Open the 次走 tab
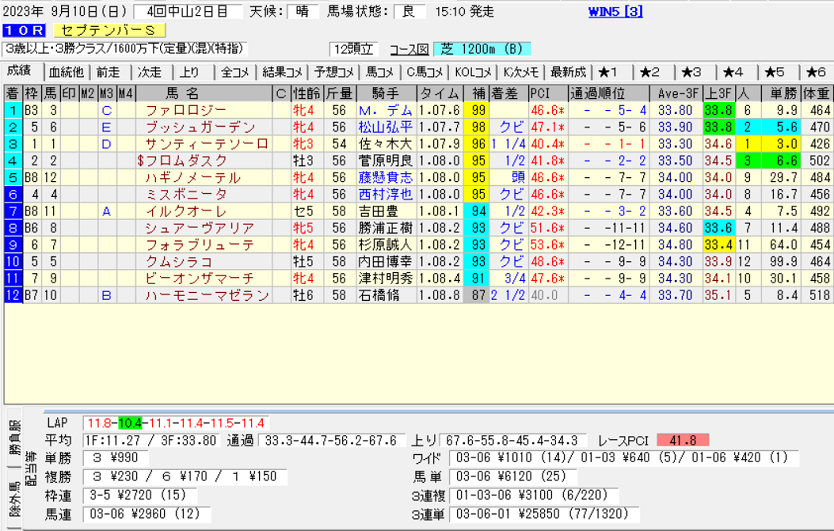 (149, 72)
